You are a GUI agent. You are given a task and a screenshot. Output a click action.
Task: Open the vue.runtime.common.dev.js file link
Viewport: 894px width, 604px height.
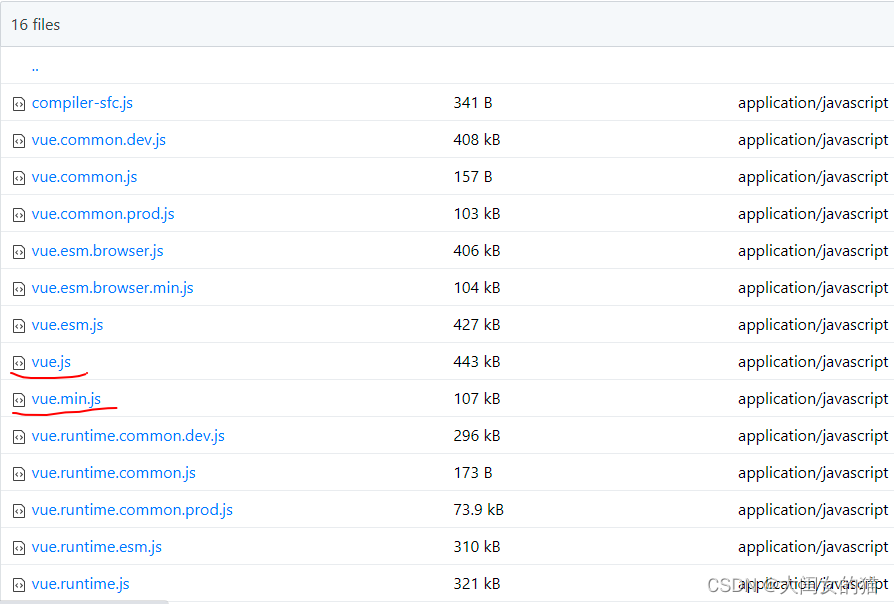128,436
